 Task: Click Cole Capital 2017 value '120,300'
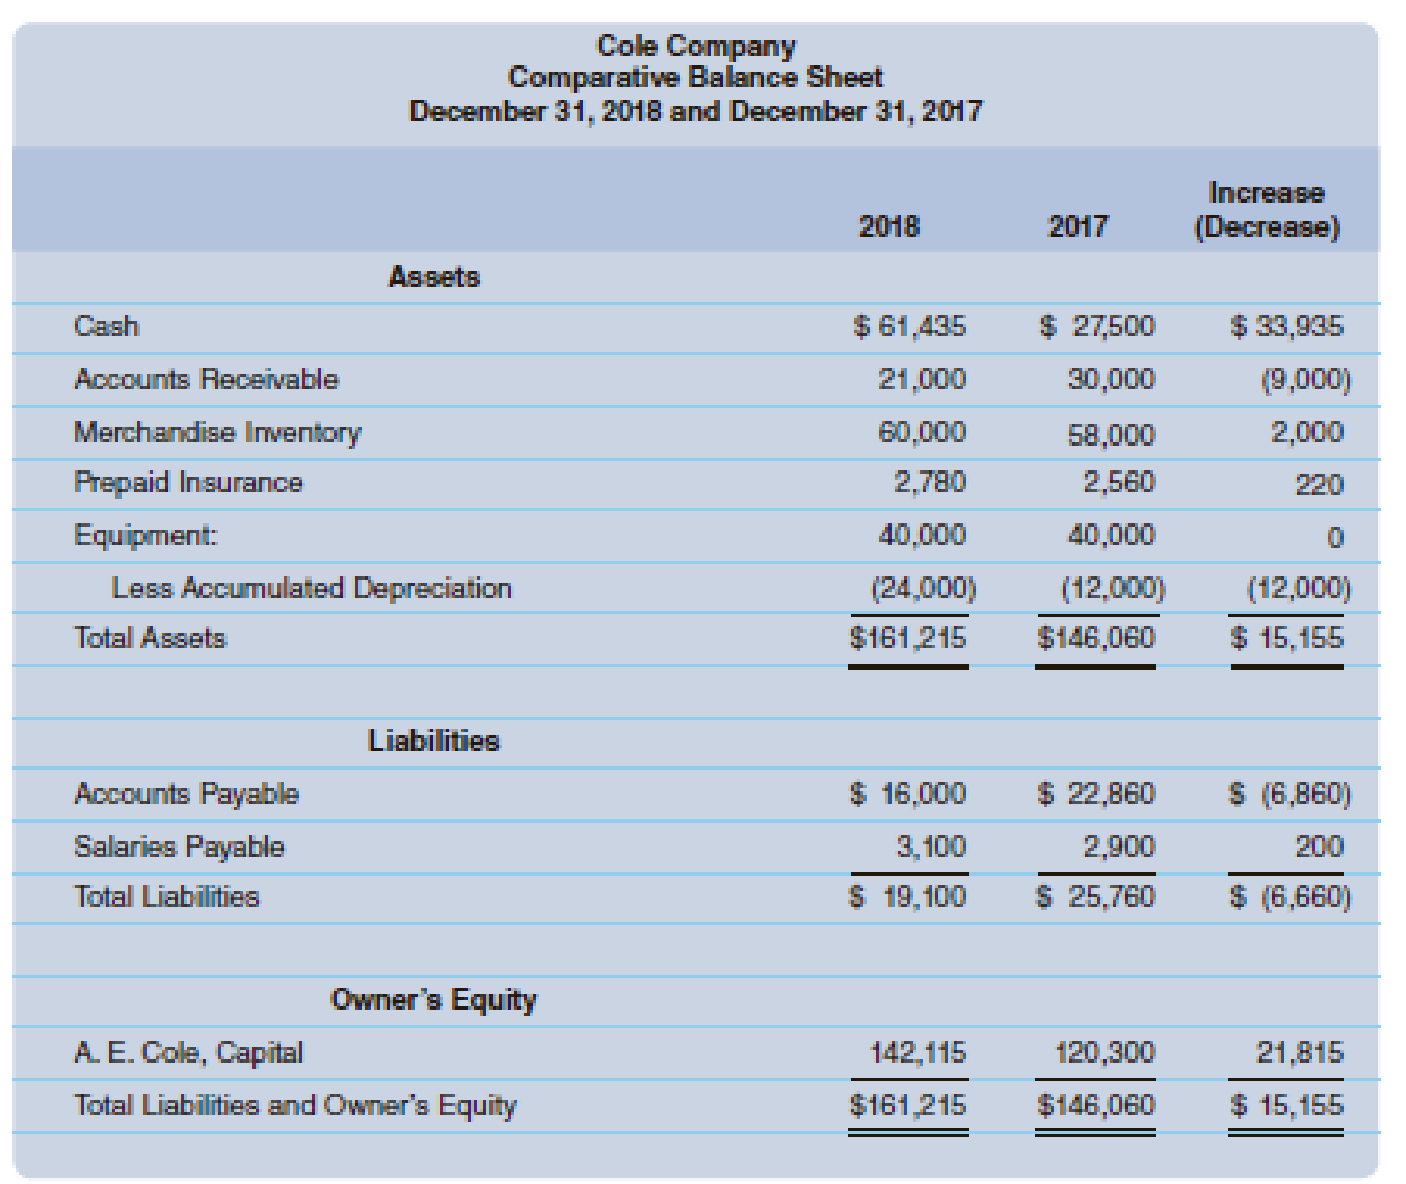click(x=1106, y=1053)
